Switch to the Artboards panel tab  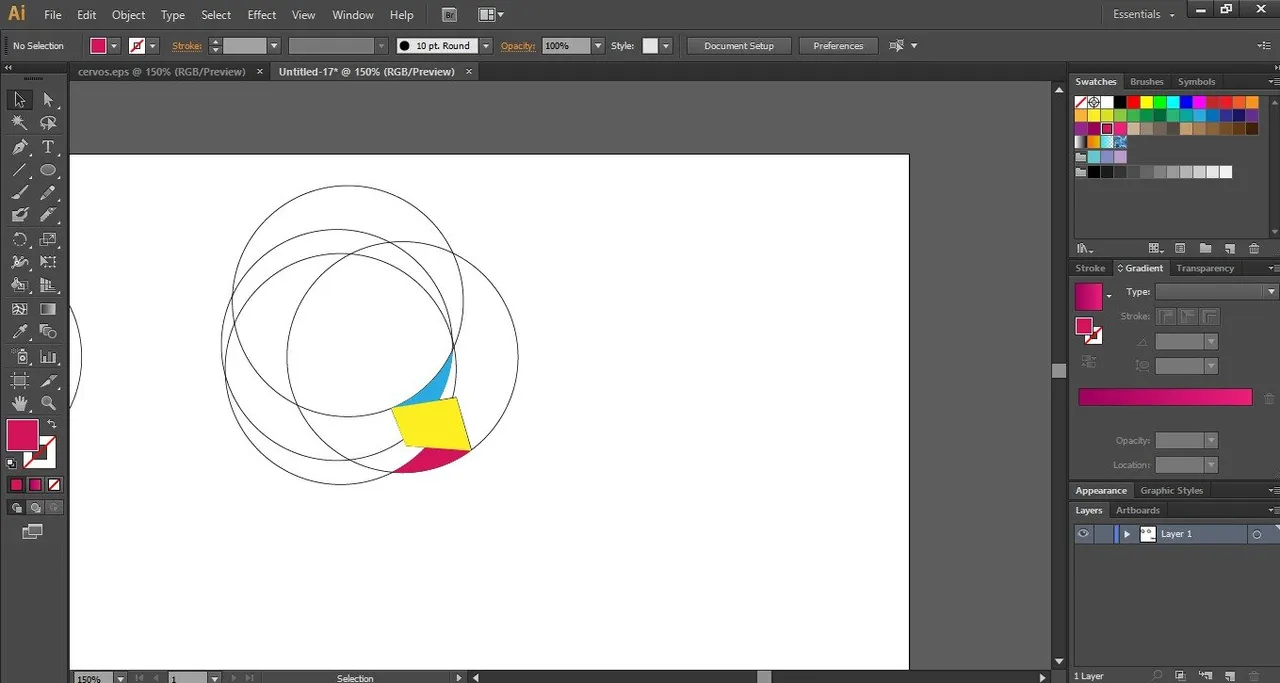(x=1138, y=510)
